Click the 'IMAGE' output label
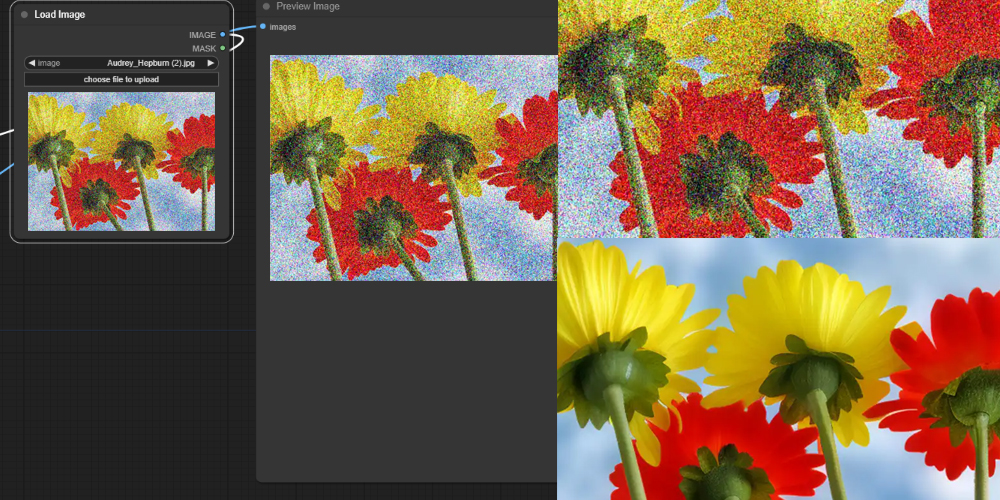The image size is (1000, 500). (202, 35)
